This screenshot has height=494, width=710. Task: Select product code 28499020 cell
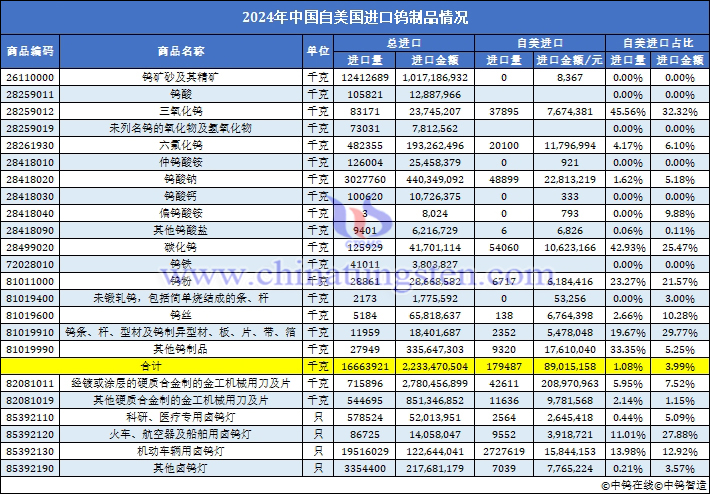30,248
